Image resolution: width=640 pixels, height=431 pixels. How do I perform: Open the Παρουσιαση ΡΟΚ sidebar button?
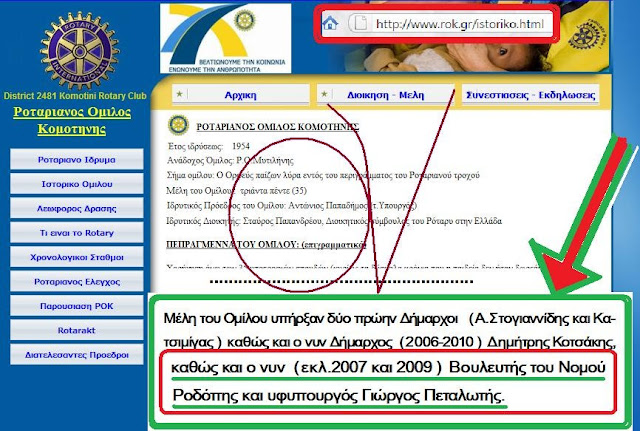(x=77, y=306)
